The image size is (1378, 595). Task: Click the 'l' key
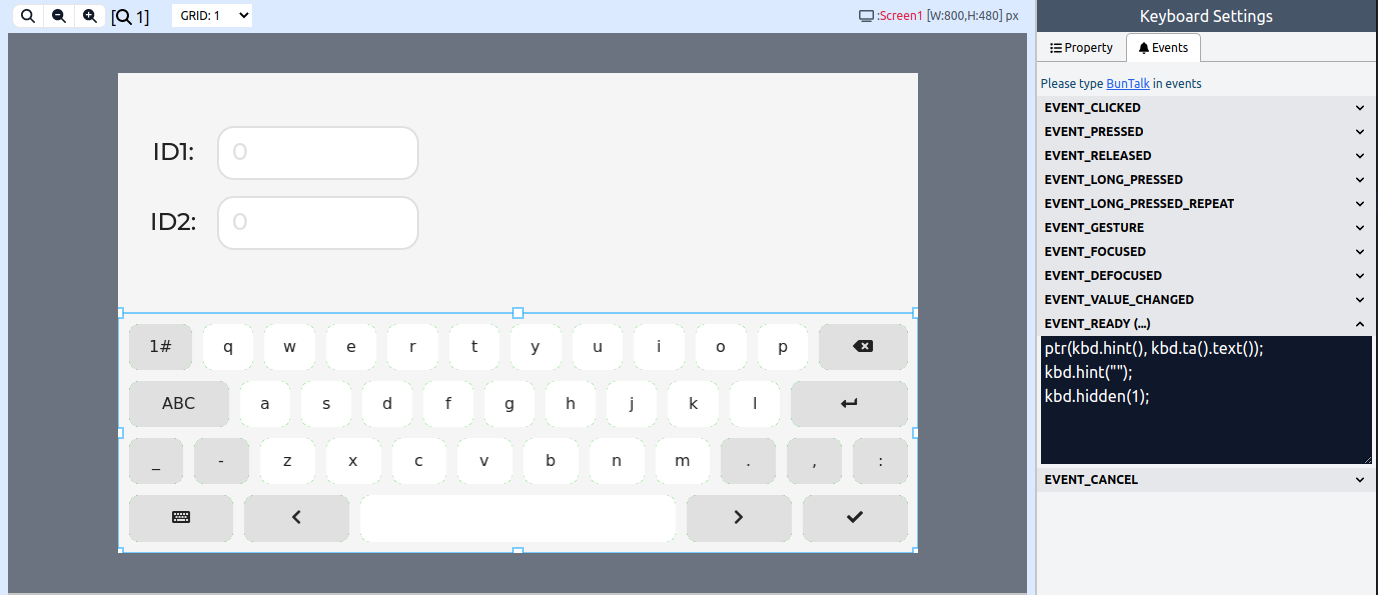[755, 404]
